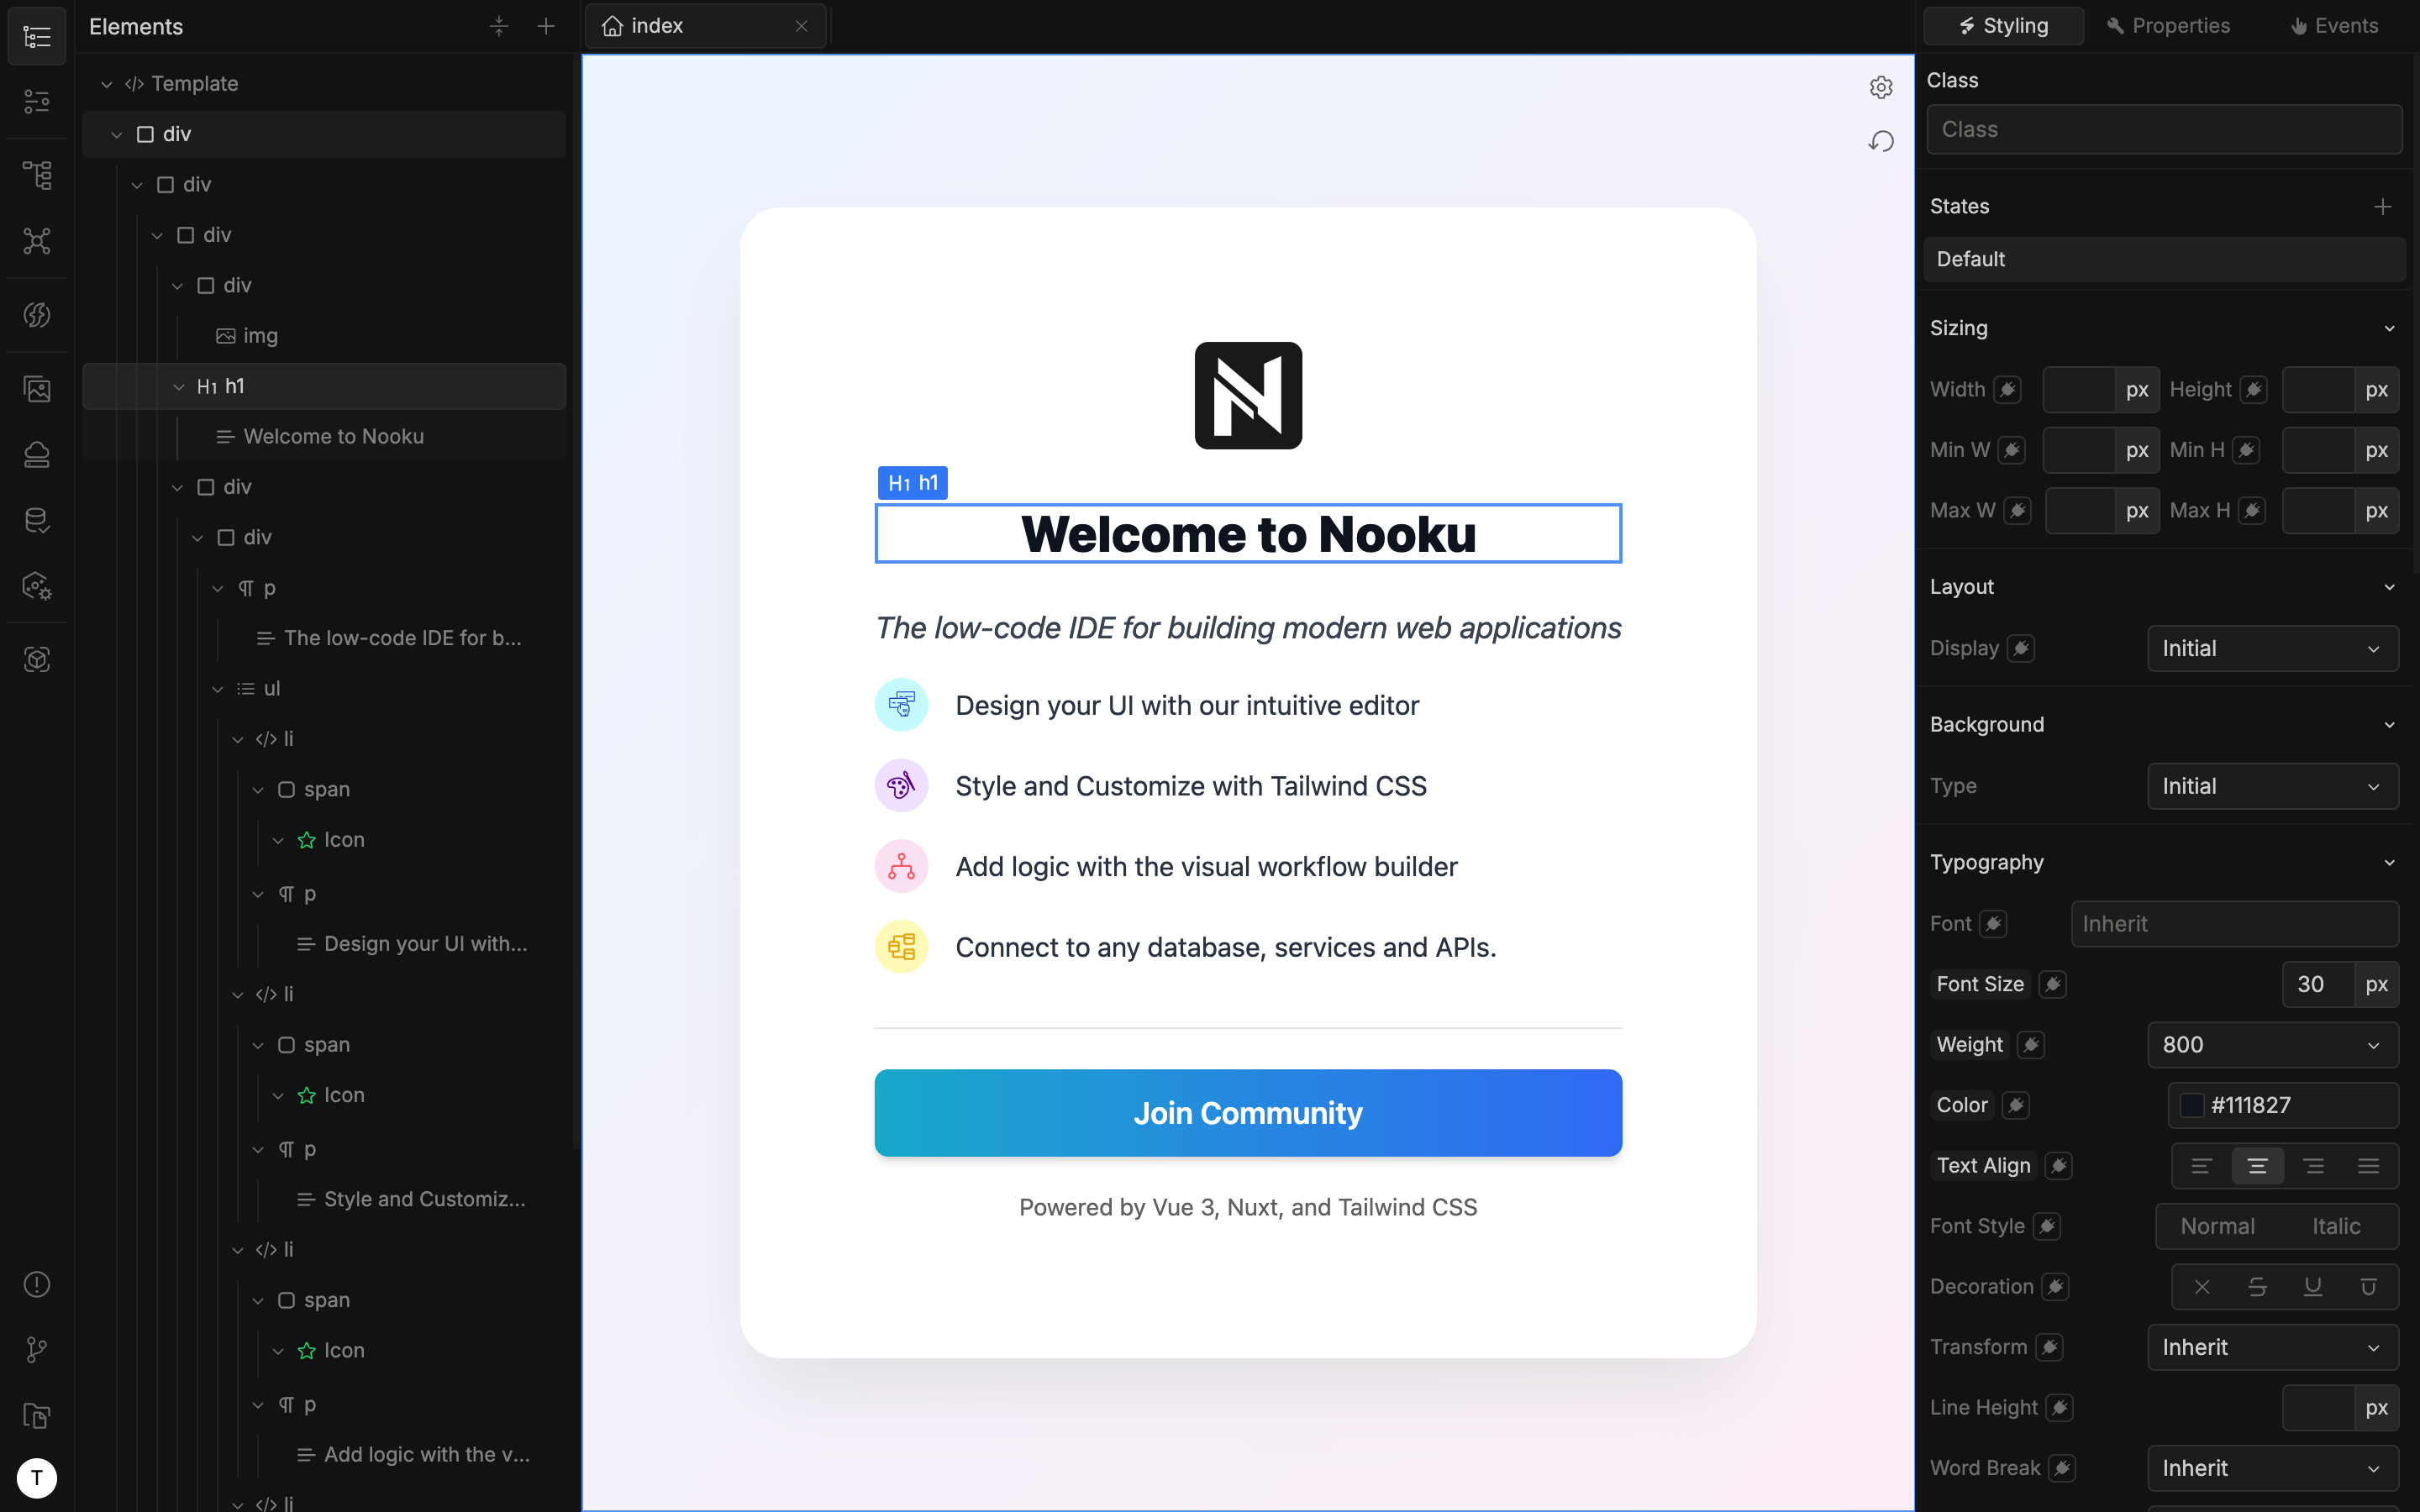Collapse the ul tree node

(x=218, y=689)
